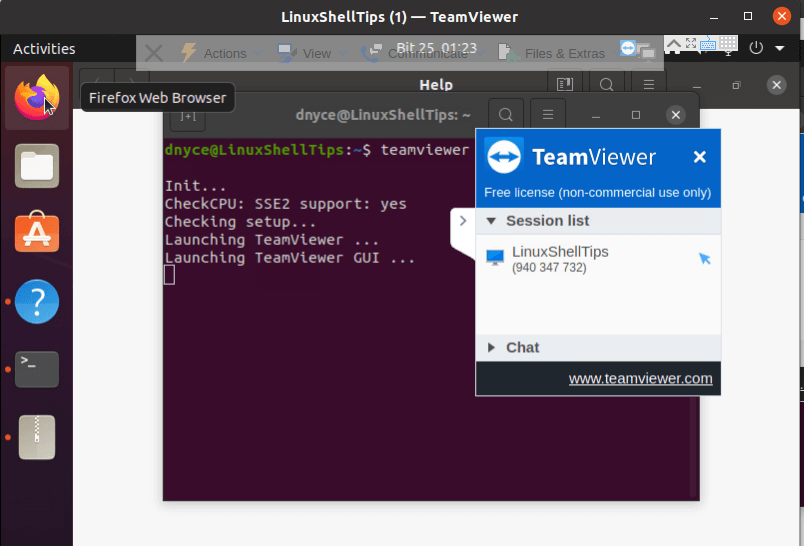Click the 'teamviewer' command in terminal prompt
Image resolution: width=804 pixels, height=546 pixels.
[x=425, y=150]
